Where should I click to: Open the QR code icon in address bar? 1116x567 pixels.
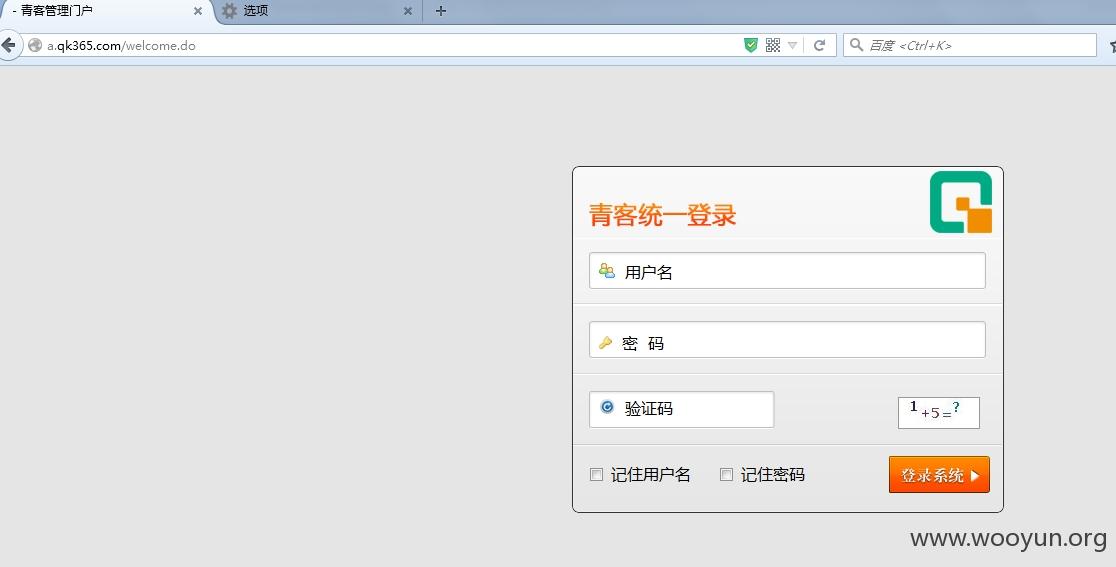pyautogui.click(x=773, y=46)
